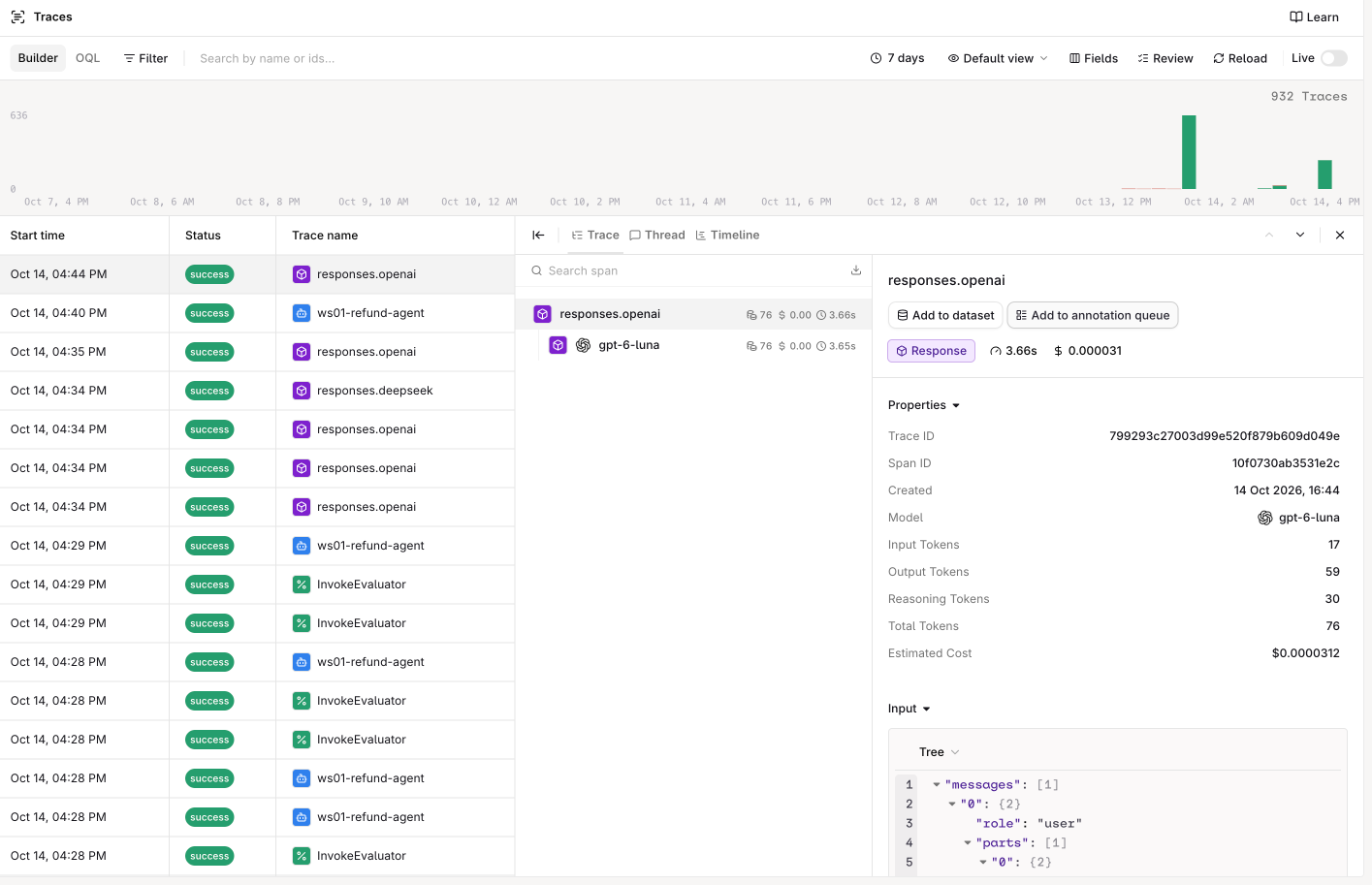The height and width of the screenshot is (885, 1372).
Task: Expand the Default view dropdown
Action: pyautogui.click(x=998, y=58)
